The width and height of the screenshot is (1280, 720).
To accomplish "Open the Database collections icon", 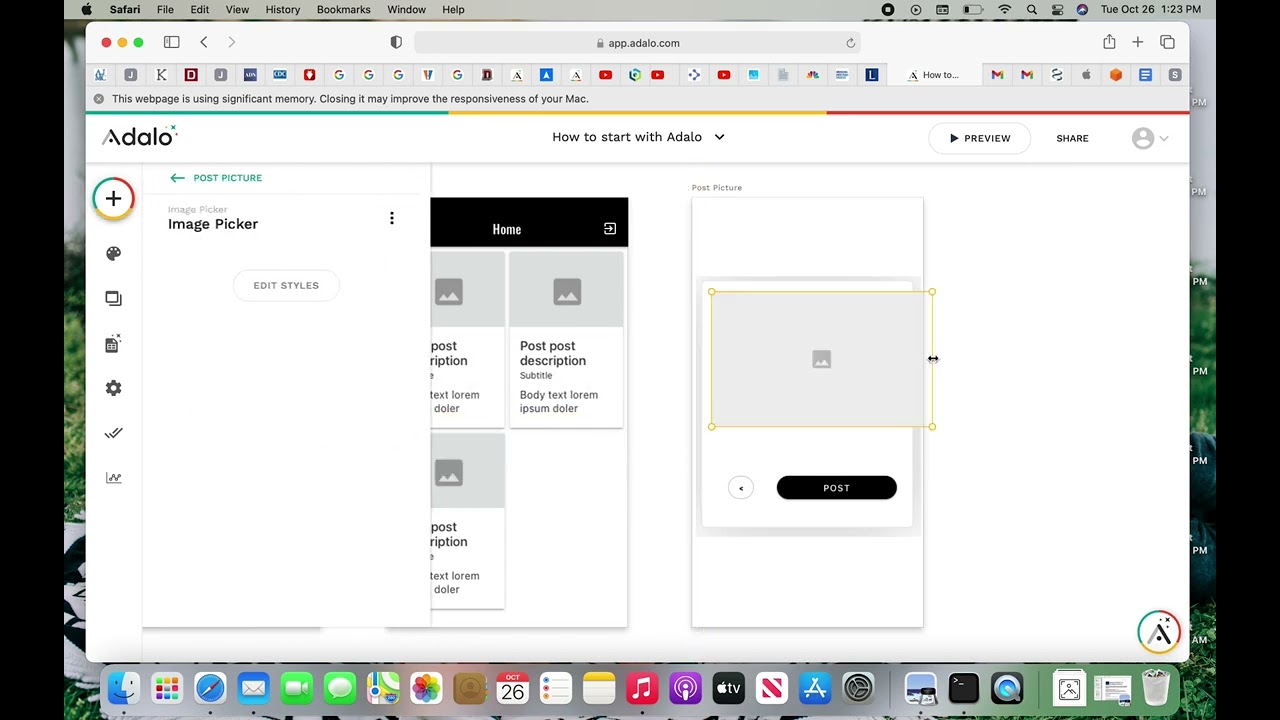I will coord(113,343).
